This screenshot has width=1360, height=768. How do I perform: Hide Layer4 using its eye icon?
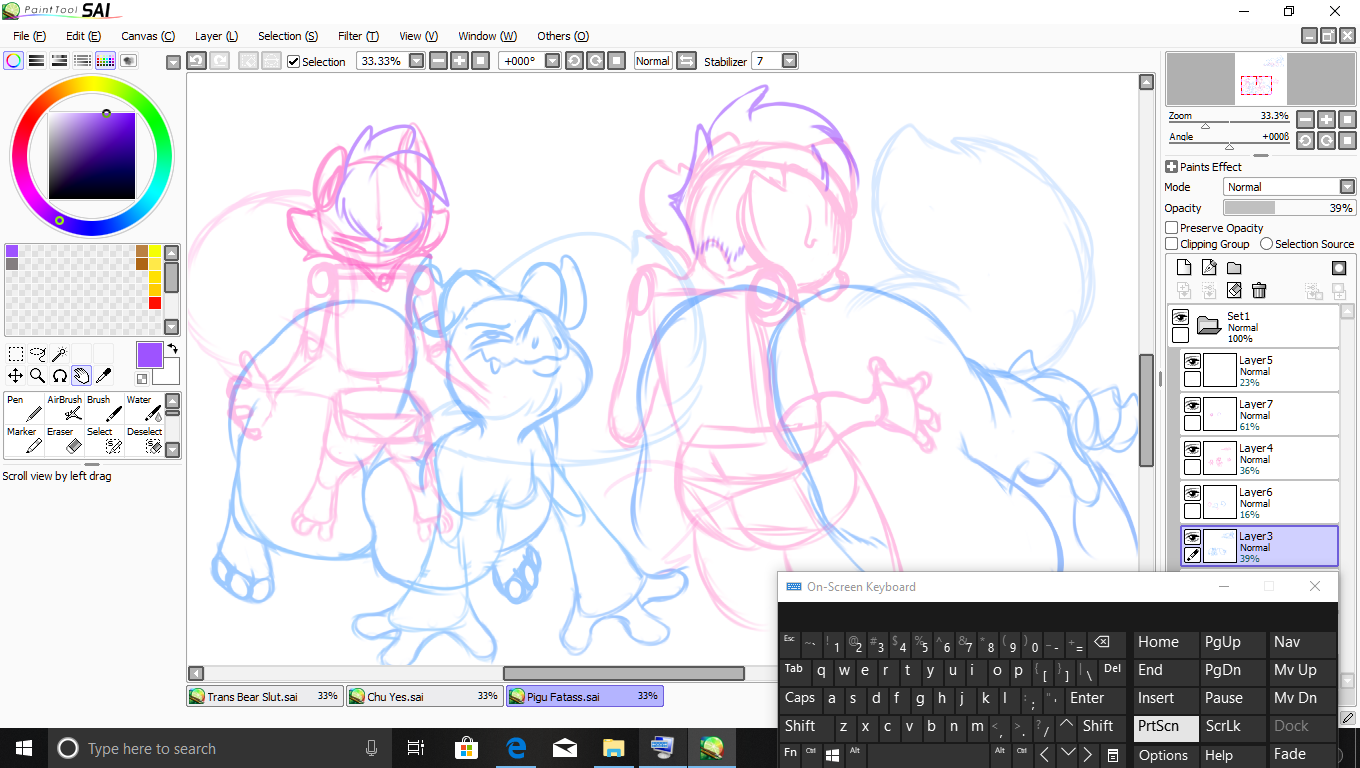[1192, 449]
